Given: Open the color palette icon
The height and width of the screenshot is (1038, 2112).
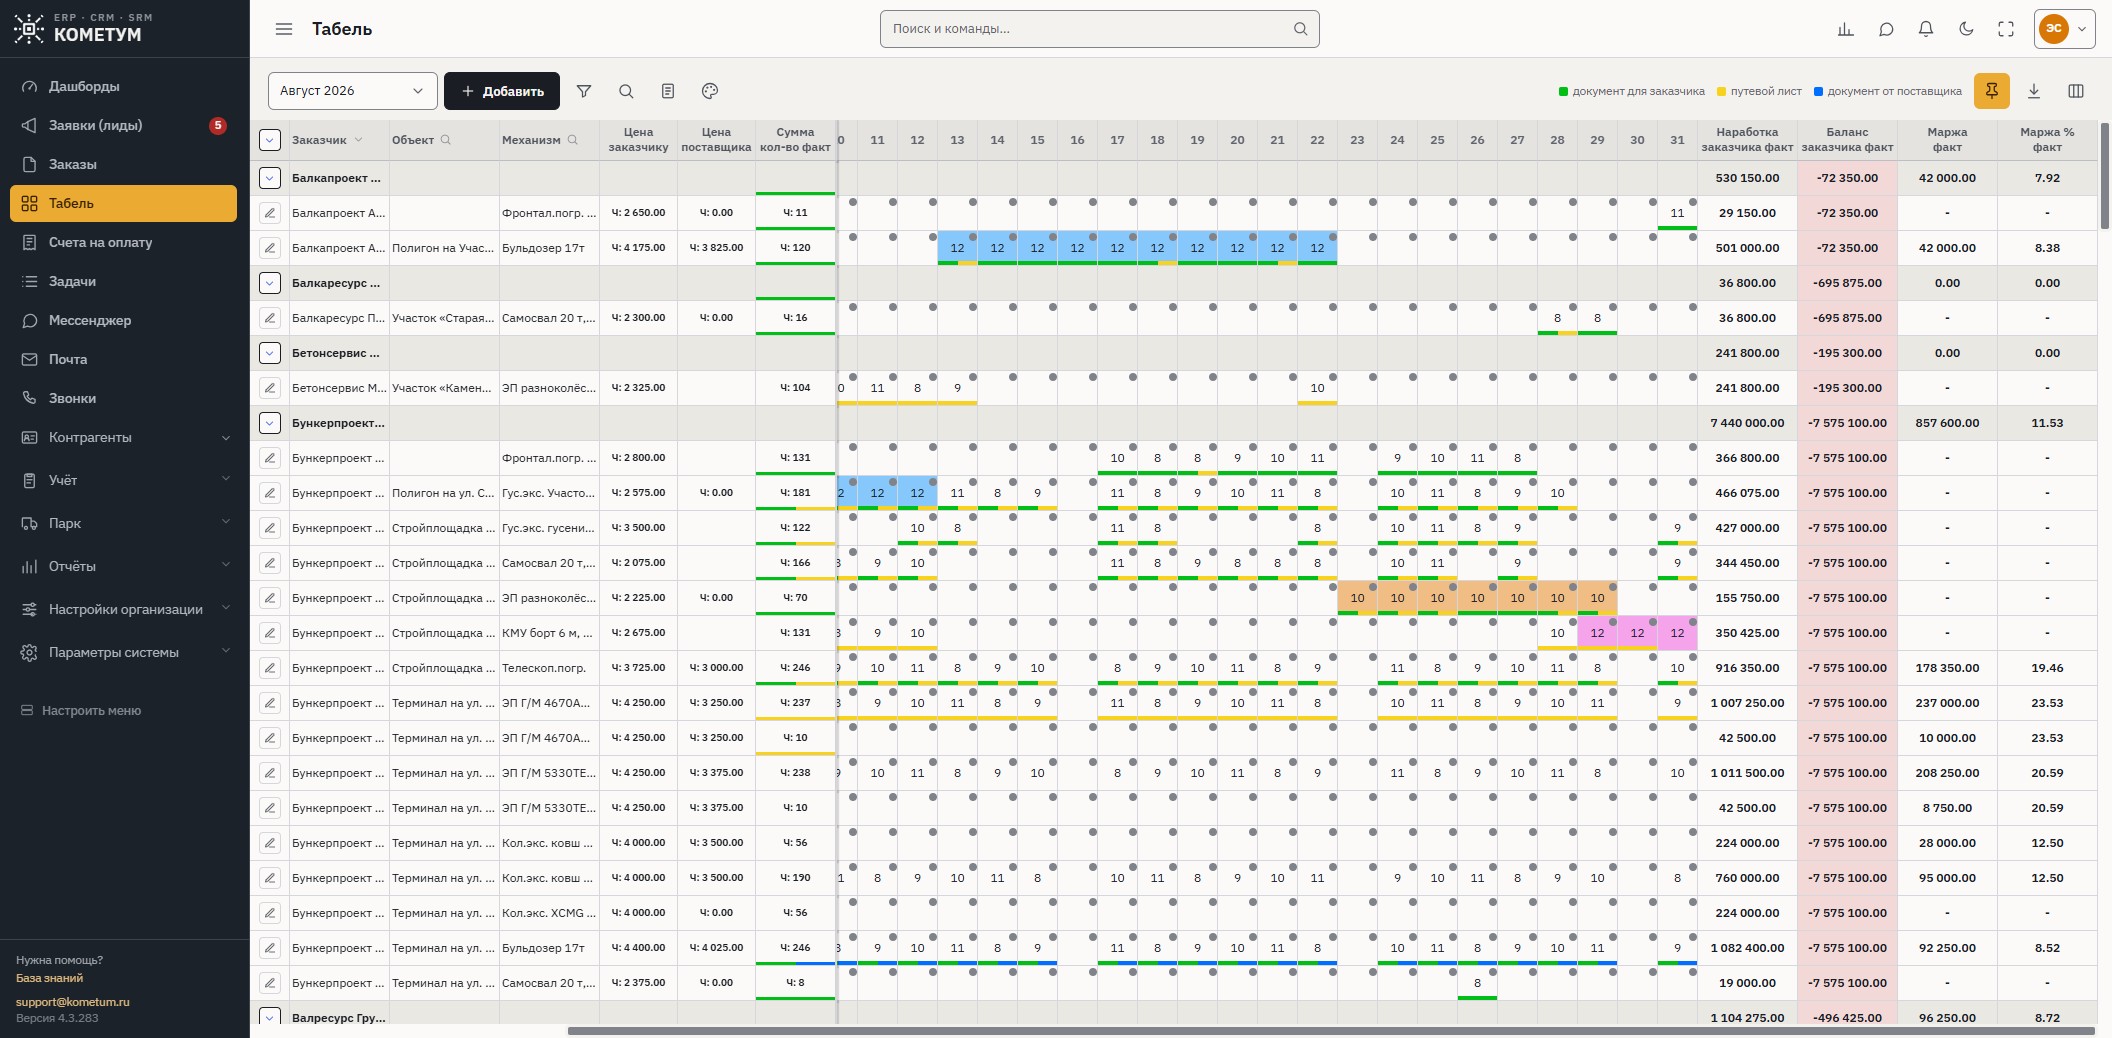Looking at the screenshot, I should [710, 91].
